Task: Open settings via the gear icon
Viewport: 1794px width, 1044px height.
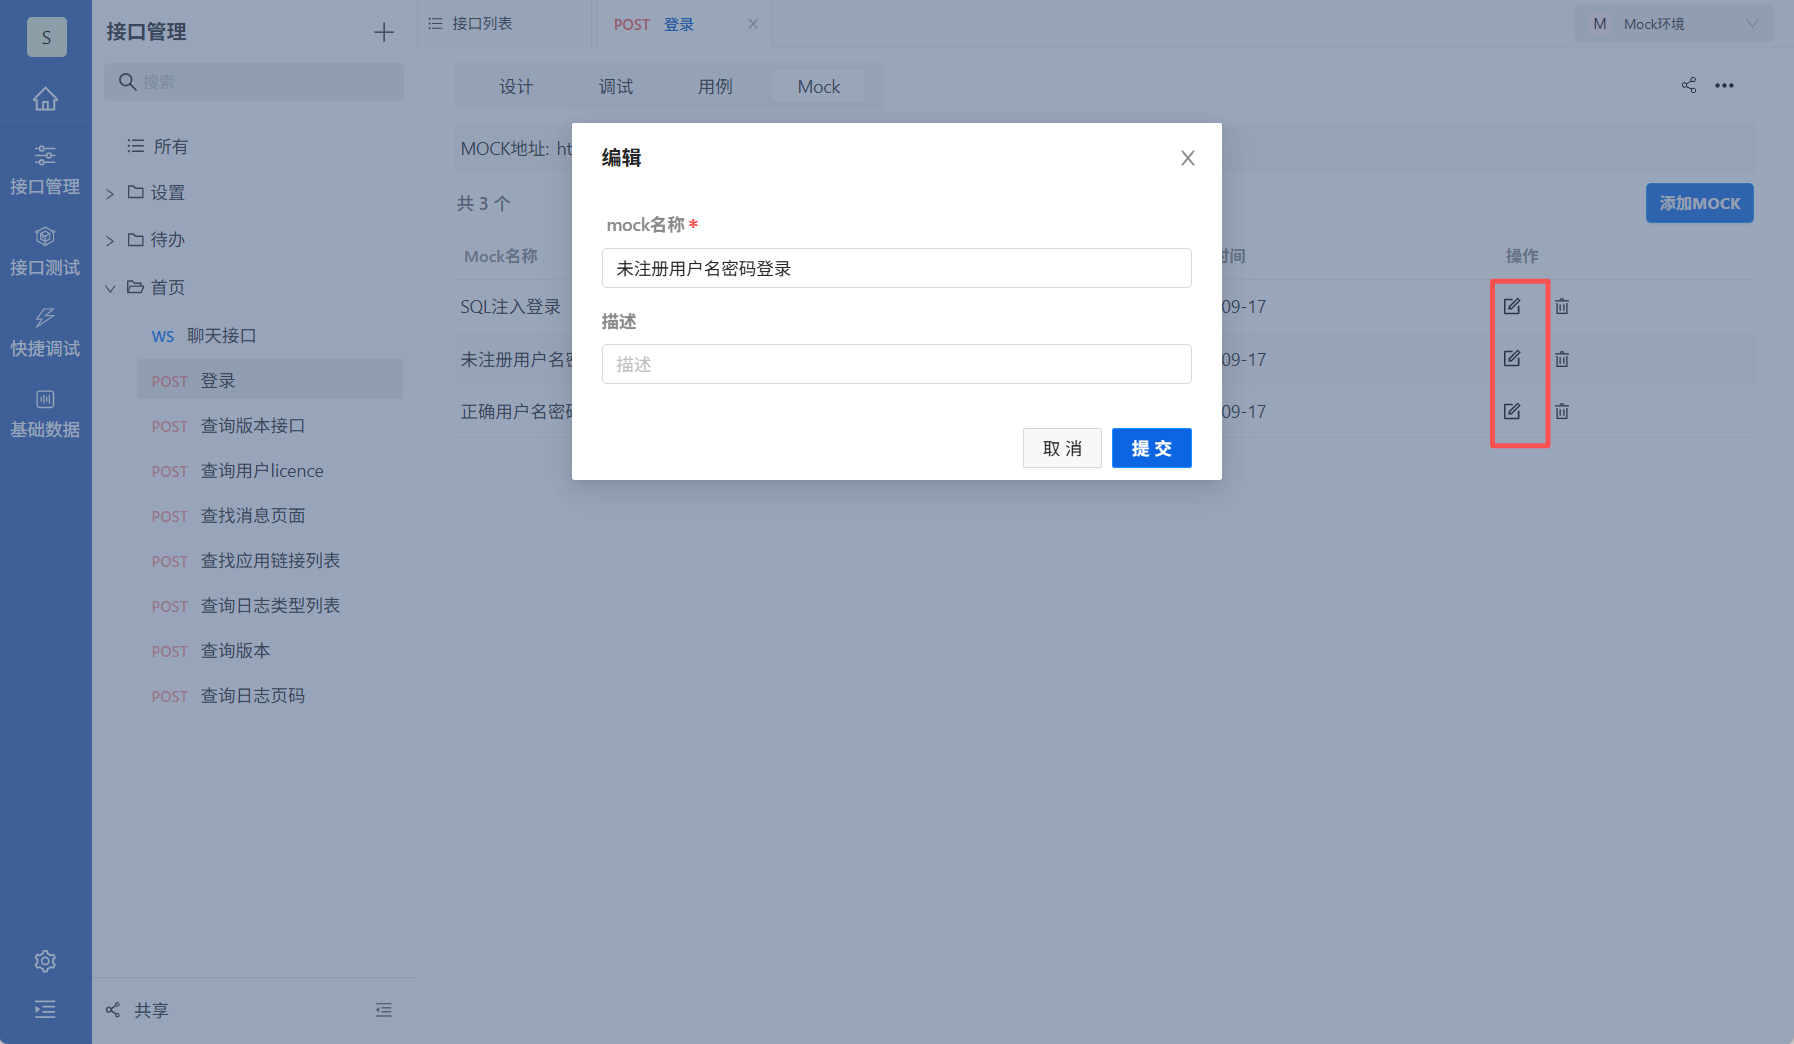Action: [45, 960]
